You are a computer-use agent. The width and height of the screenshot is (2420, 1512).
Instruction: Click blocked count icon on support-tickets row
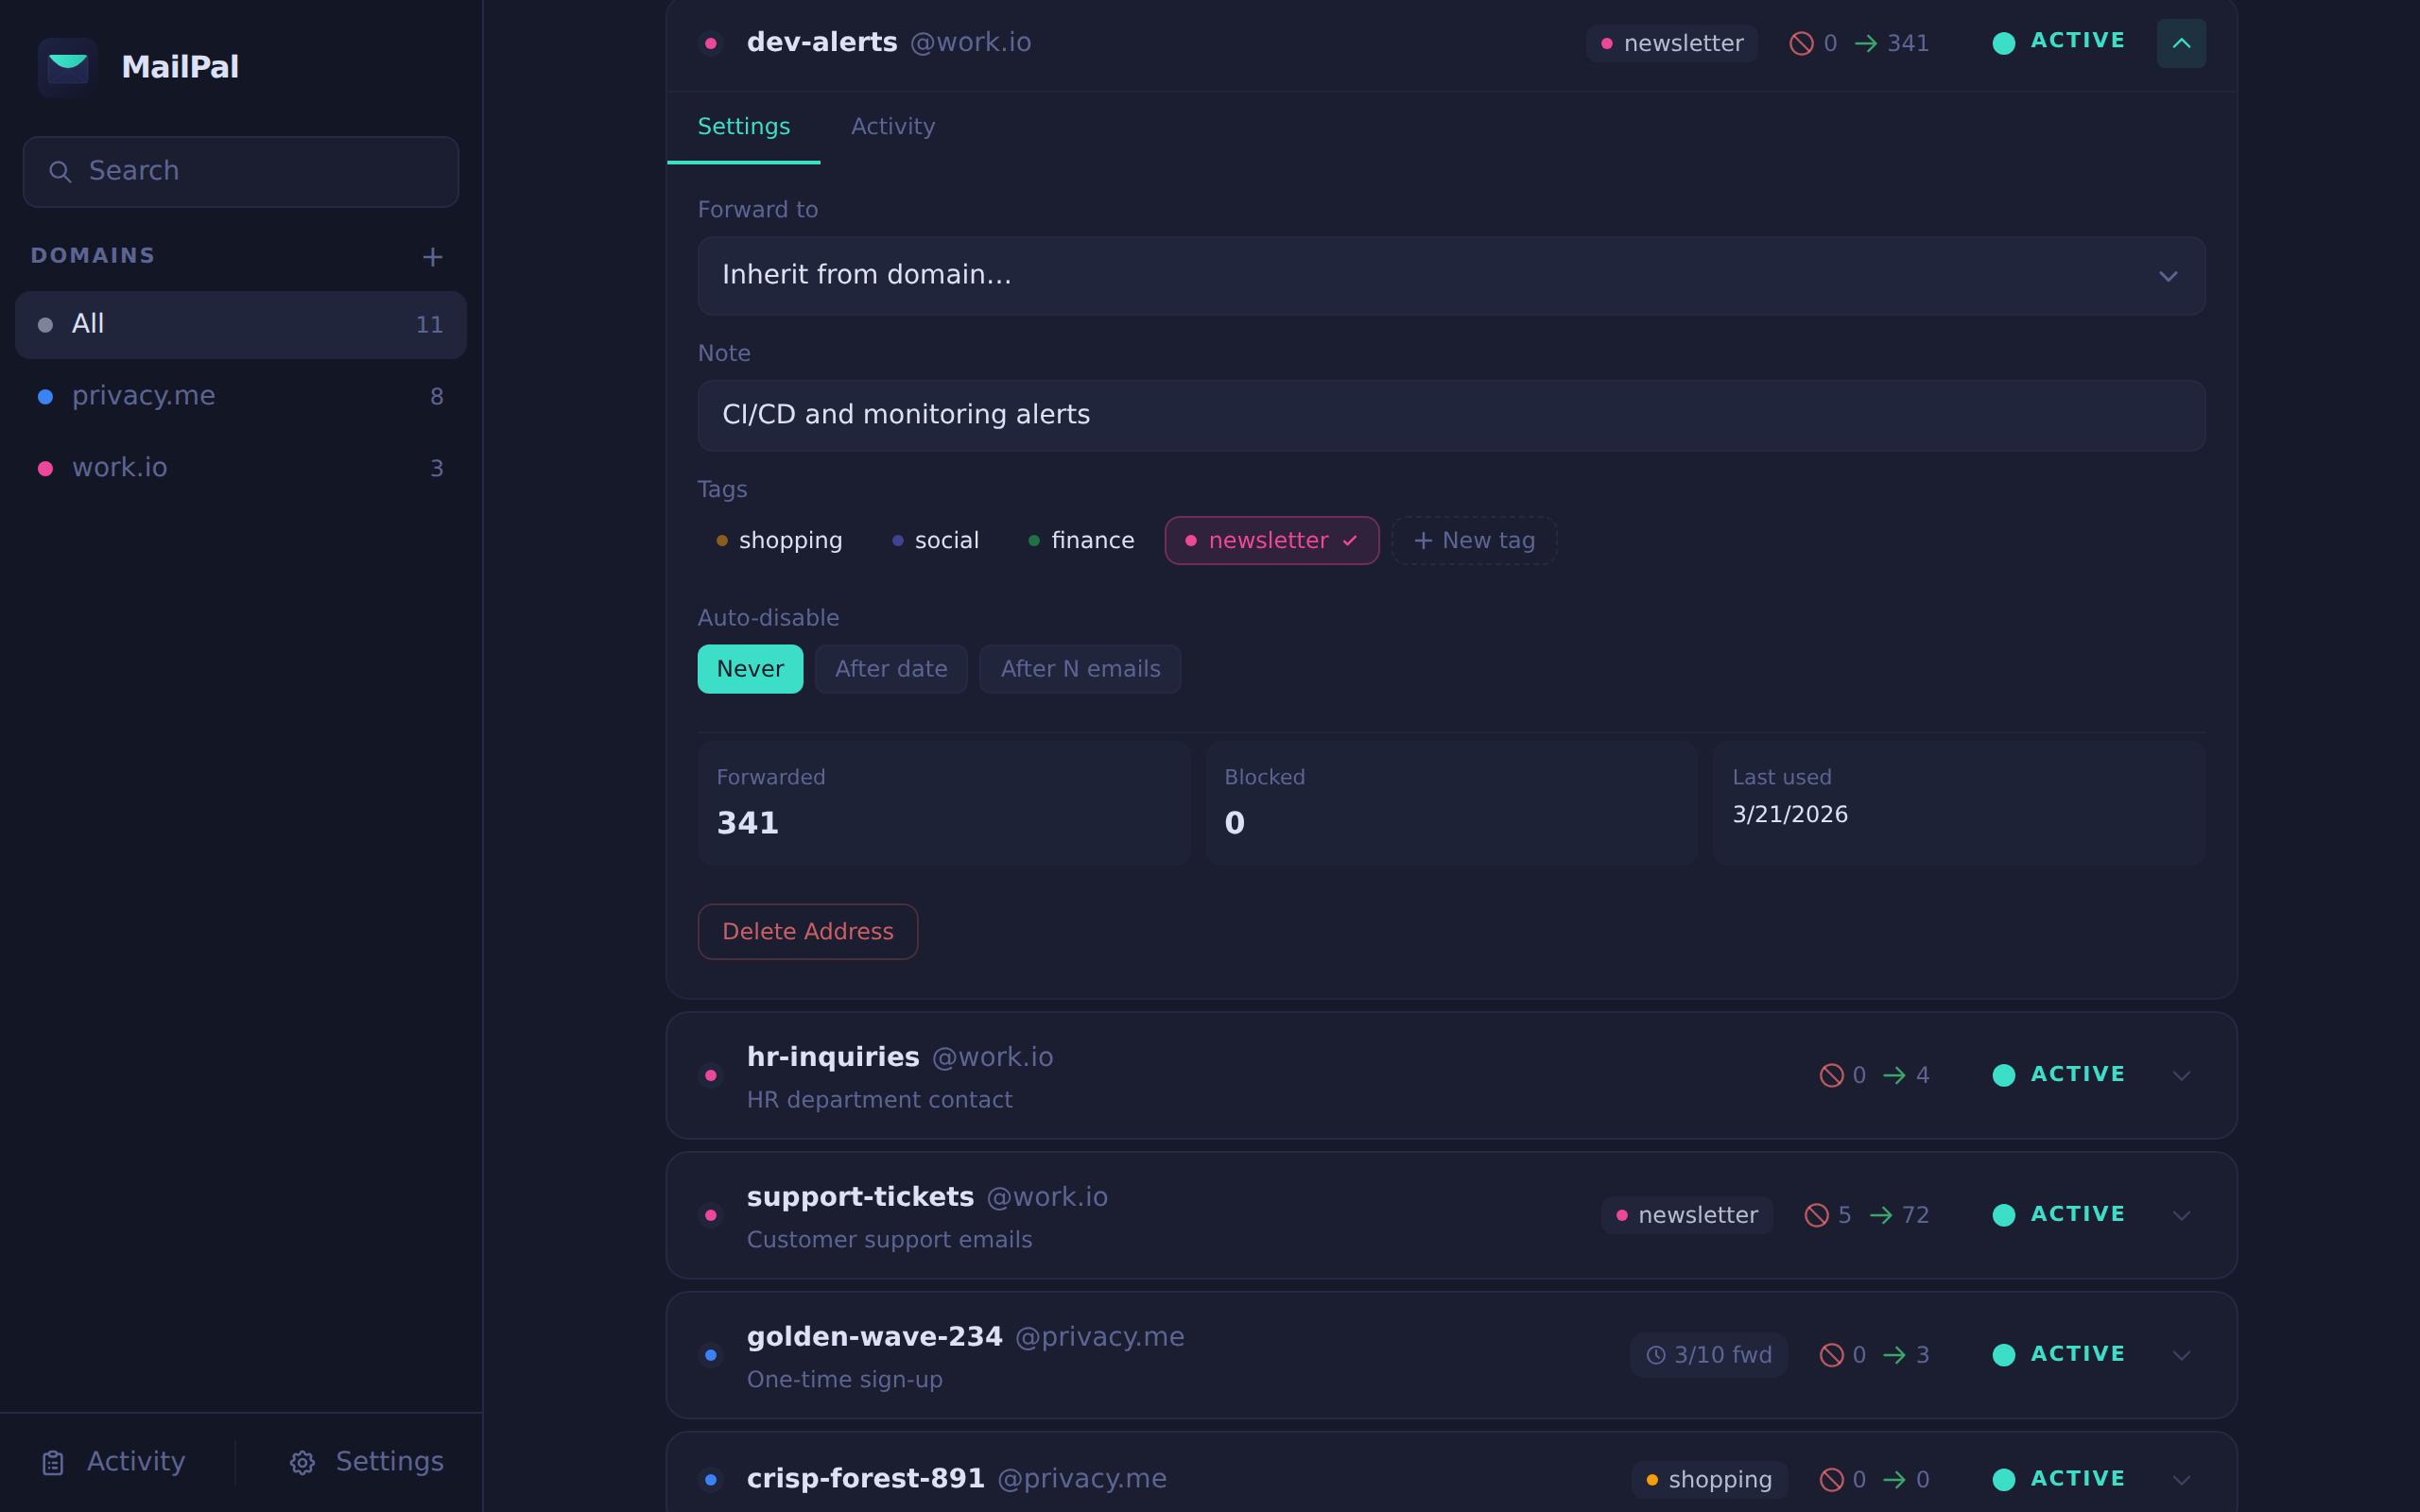[1816, 1215]
